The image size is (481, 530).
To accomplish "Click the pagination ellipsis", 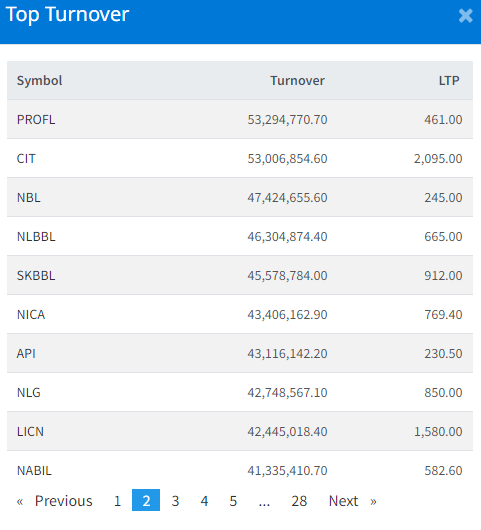I will click(264, 502).
